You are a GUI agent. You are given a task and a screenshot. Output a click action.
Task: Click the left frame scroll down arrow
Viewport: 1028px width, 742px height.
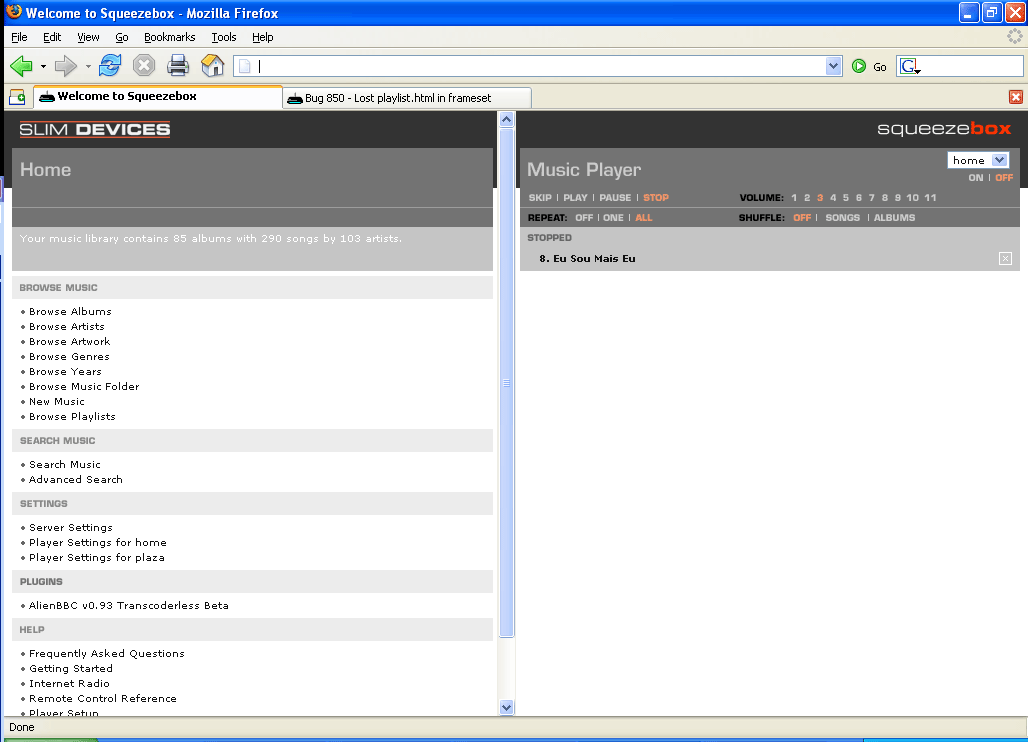click(506, 707)
